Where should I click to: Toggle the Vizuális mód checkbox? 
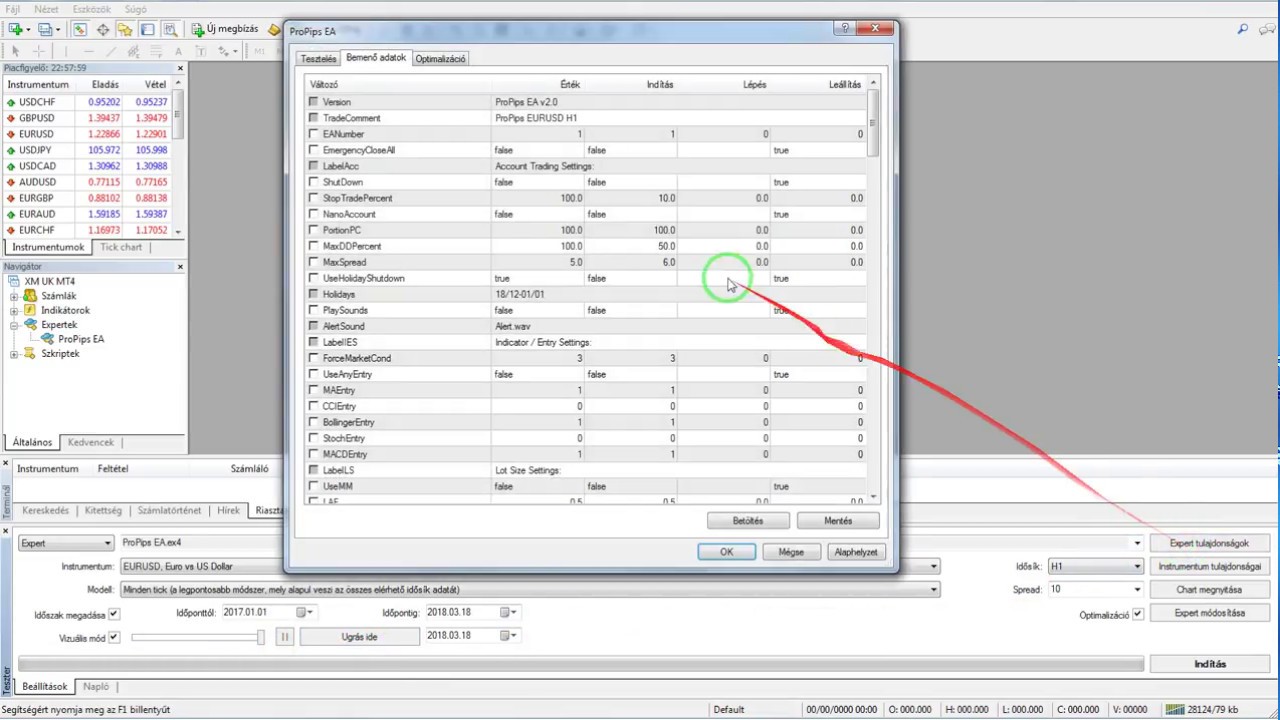coord(114,637)
